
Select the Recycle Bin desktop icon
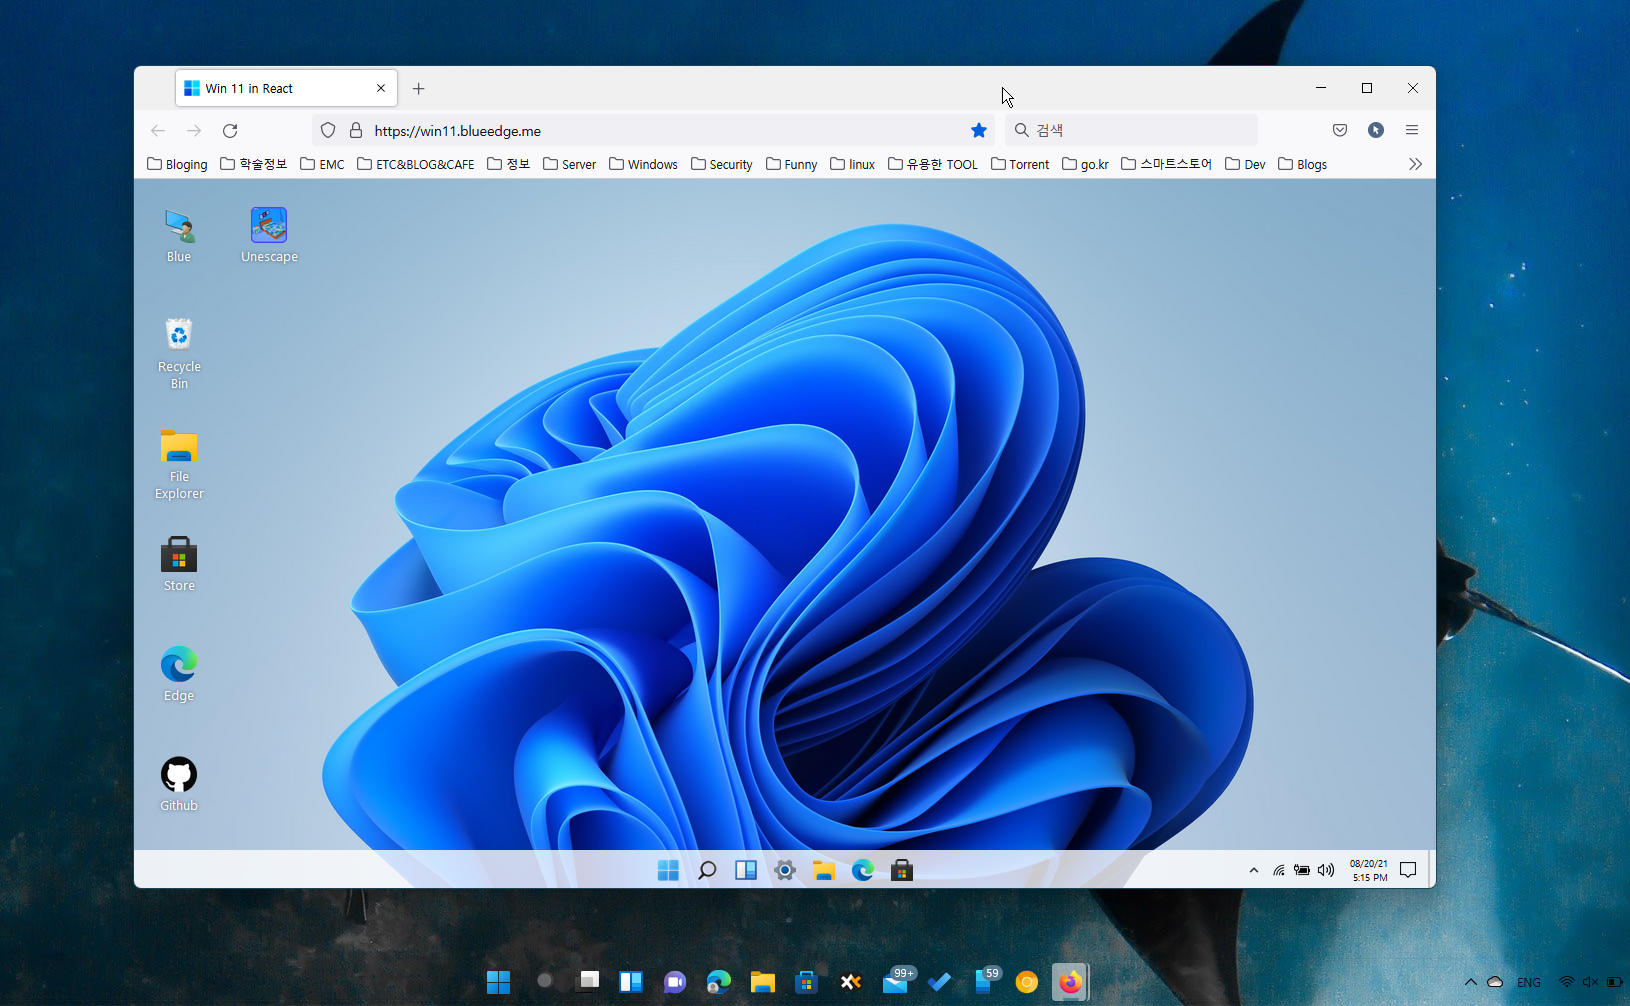tap(179, 353)
